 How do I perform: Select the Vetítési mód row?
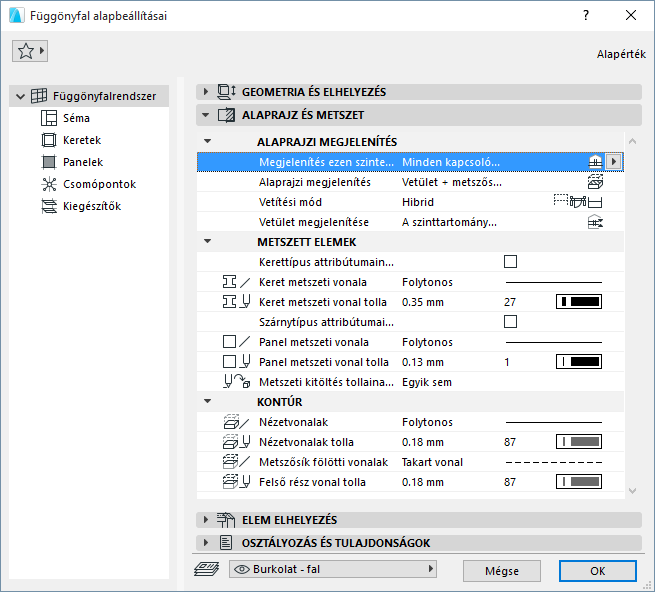(x=410, y=202)
